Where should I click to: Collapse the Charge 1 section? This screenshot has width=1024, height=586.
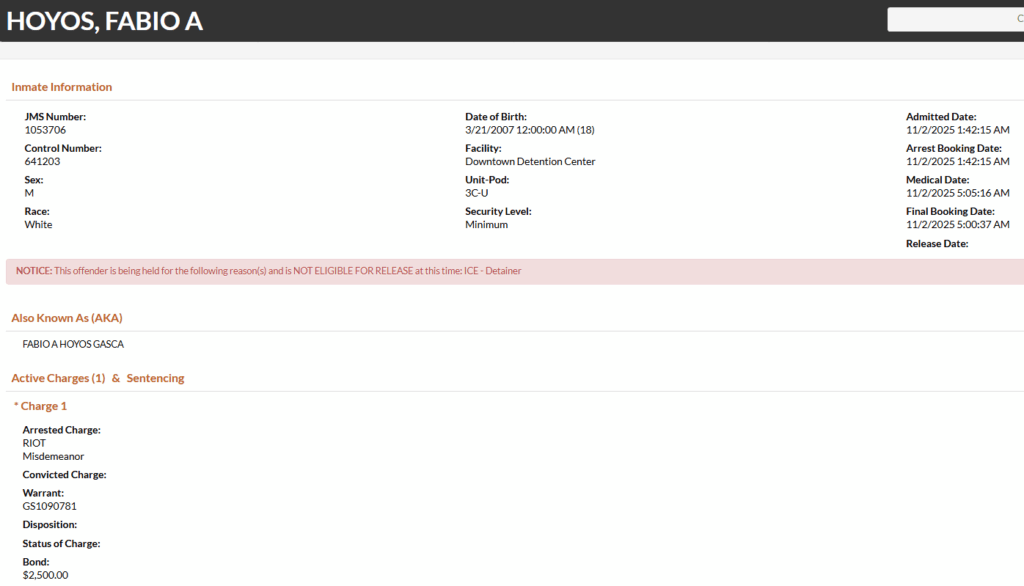point(40,406)
